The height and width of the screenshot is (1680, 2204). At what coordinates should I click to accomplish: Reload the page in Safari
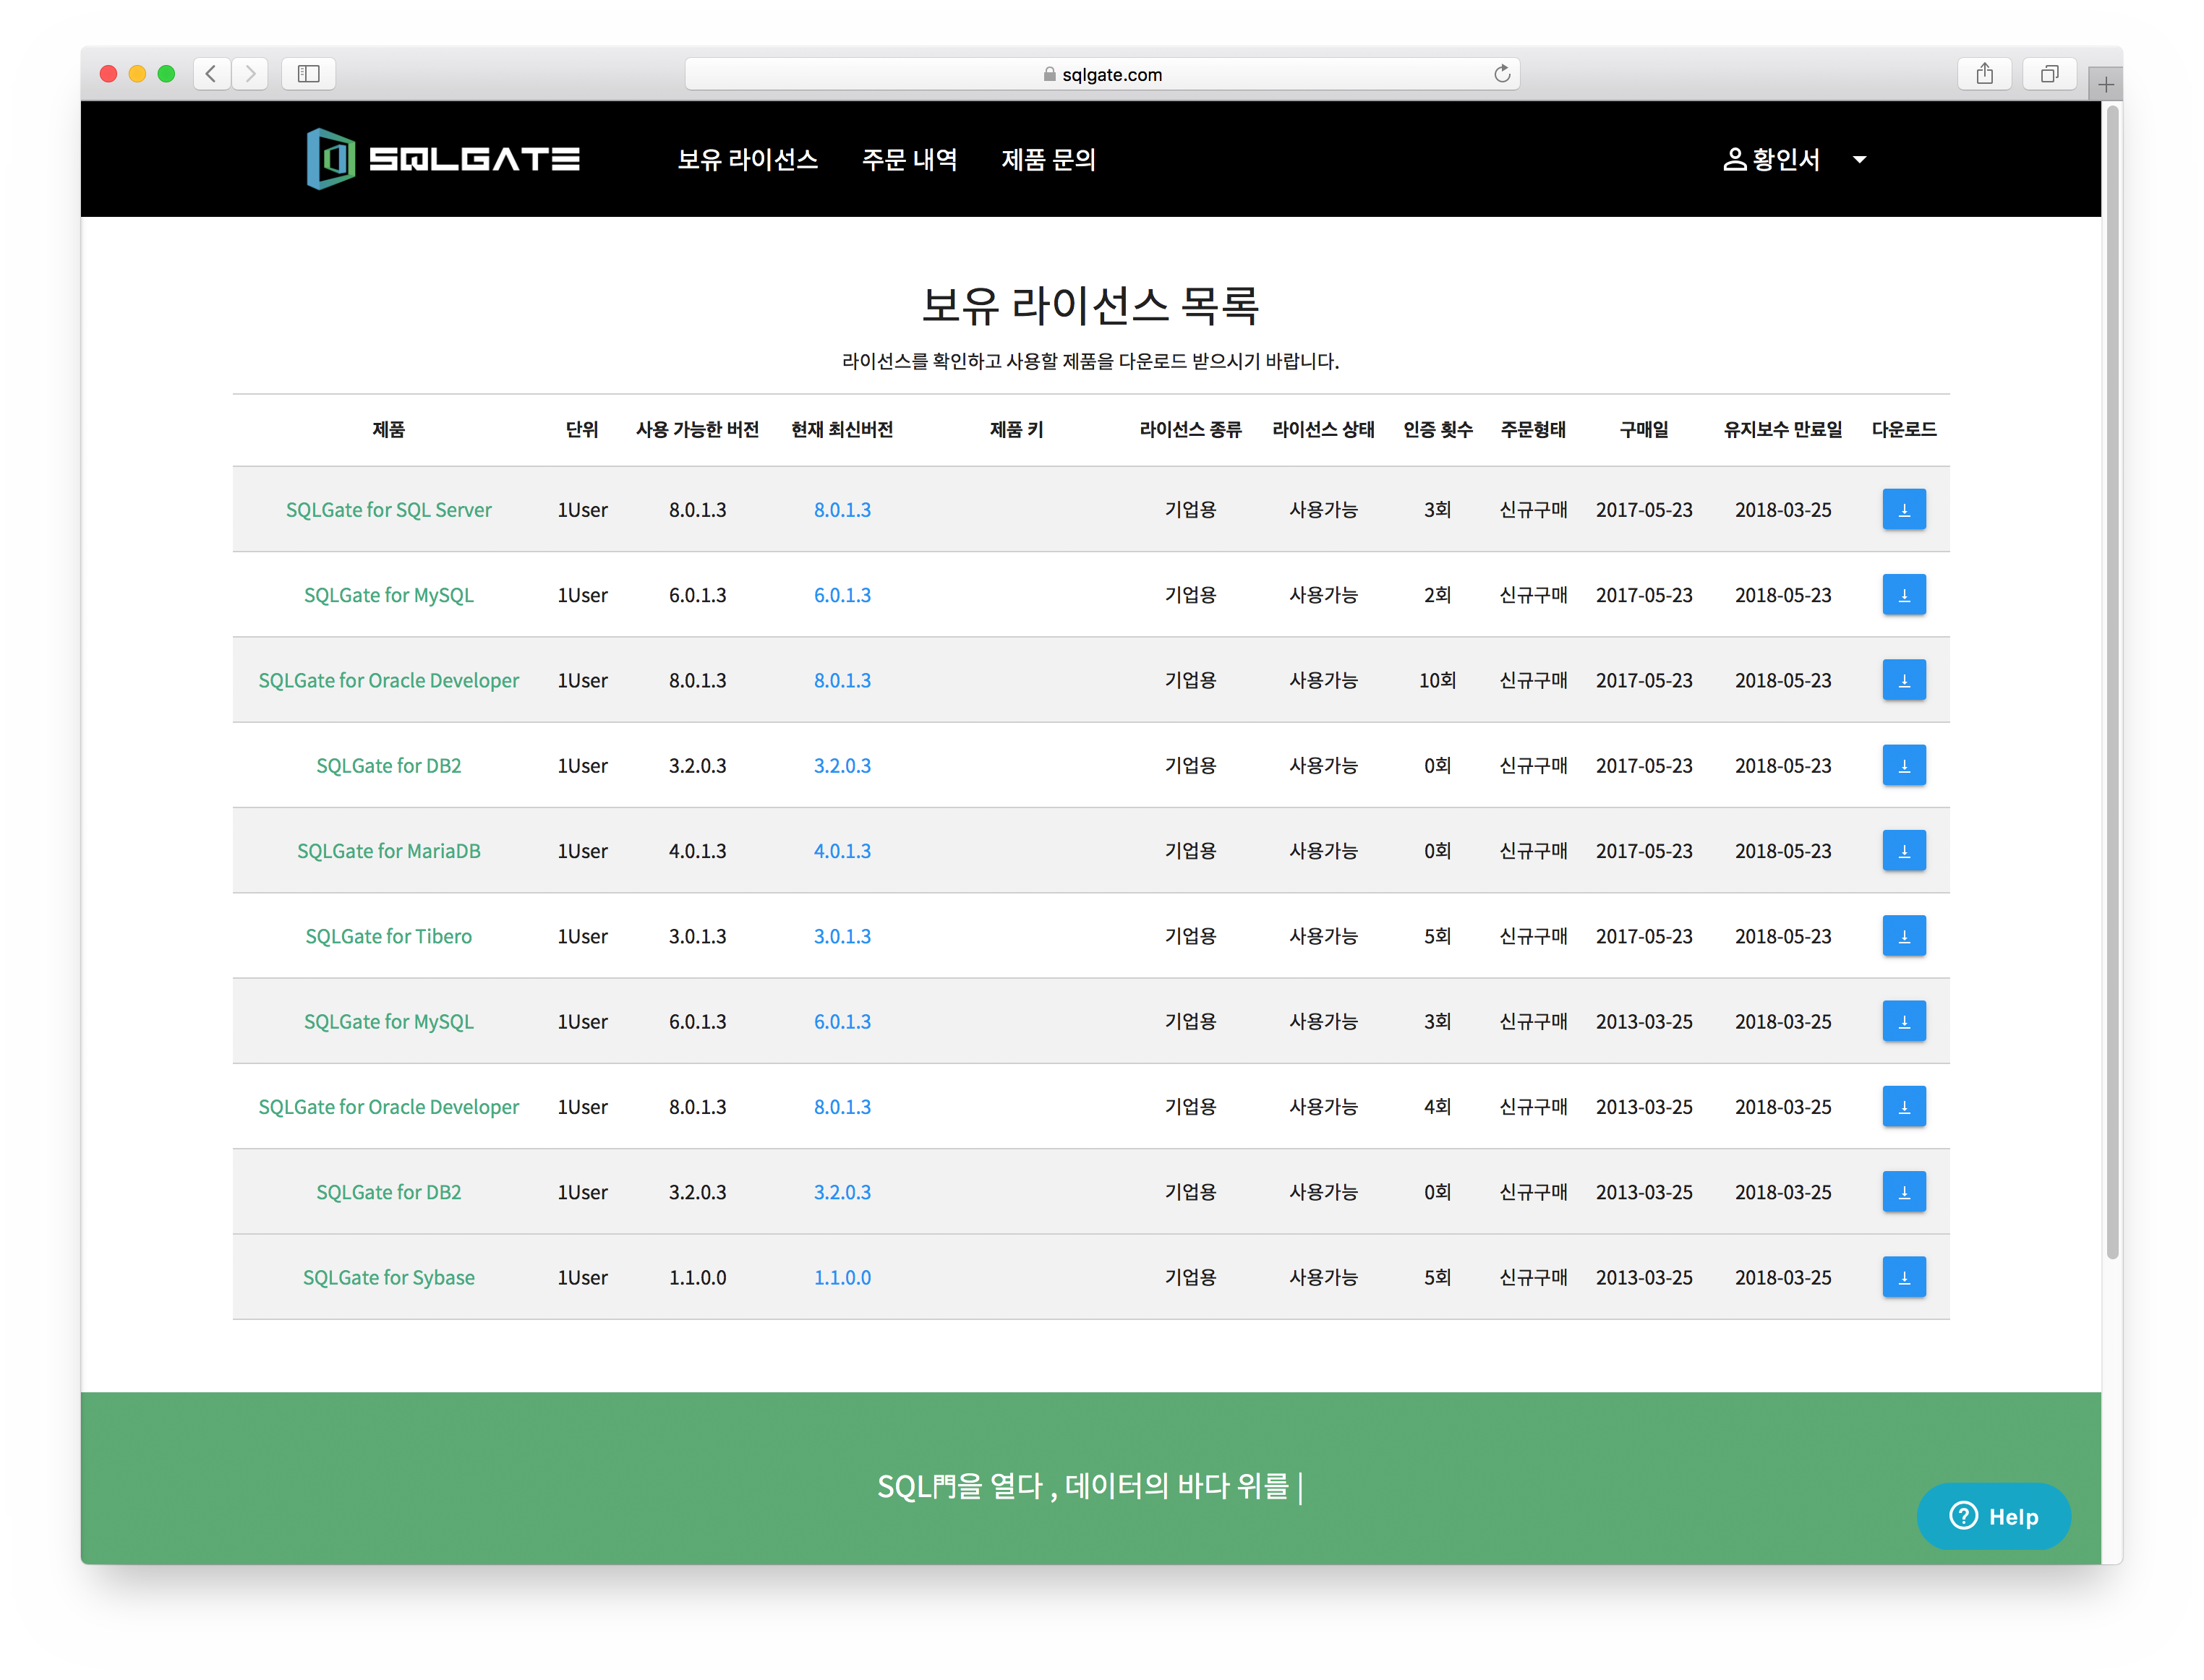coord(1501,74)
